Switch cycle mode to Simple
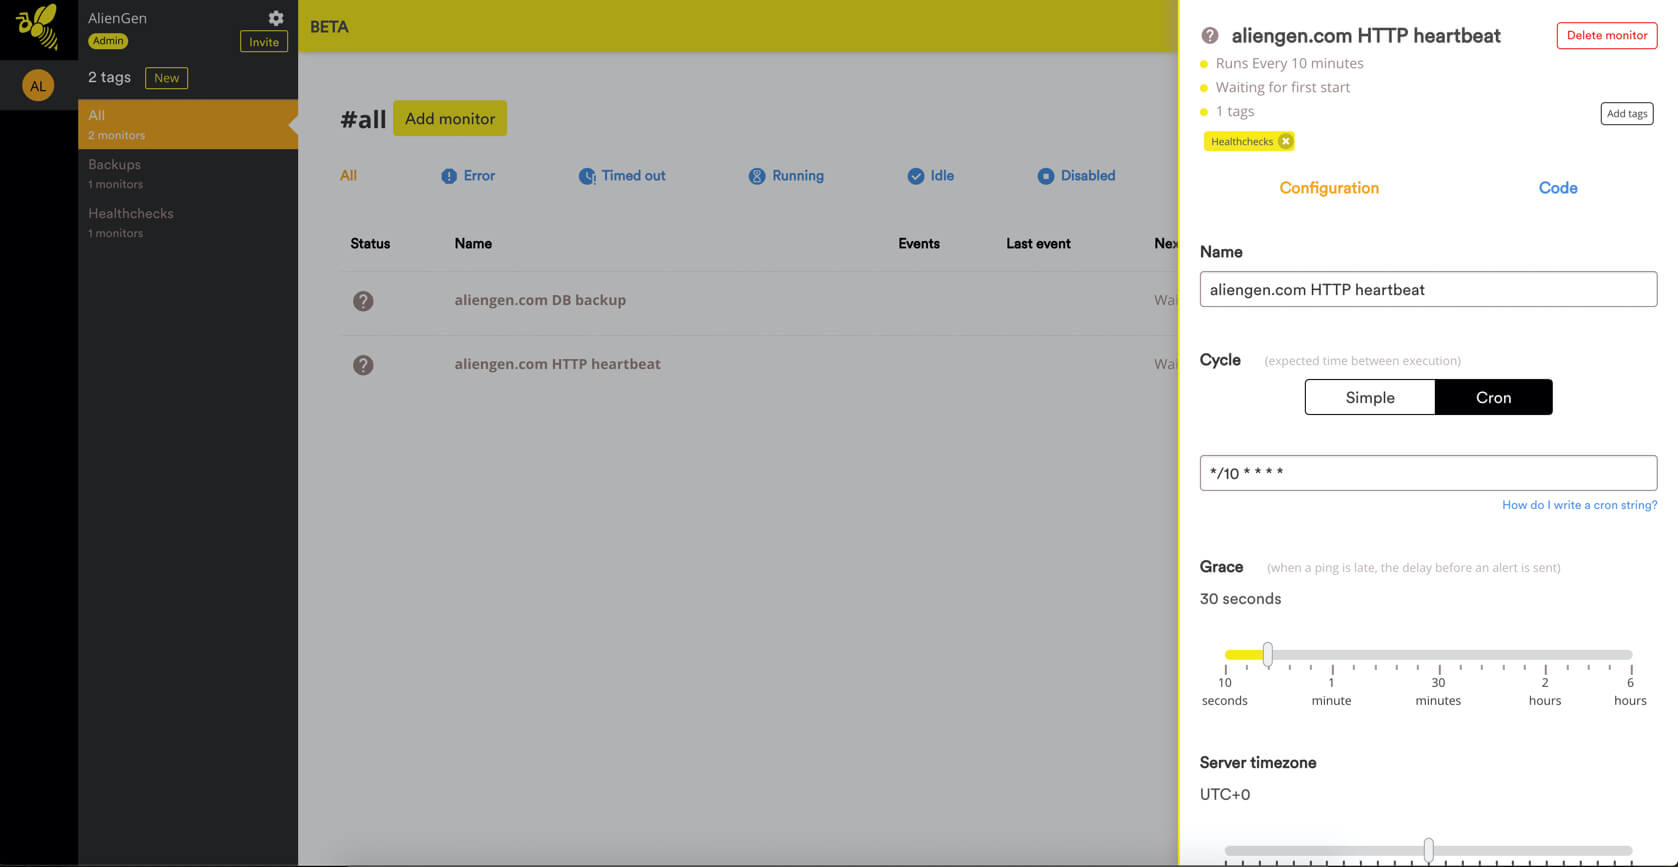The image size is (1678, 867). 1369,397
